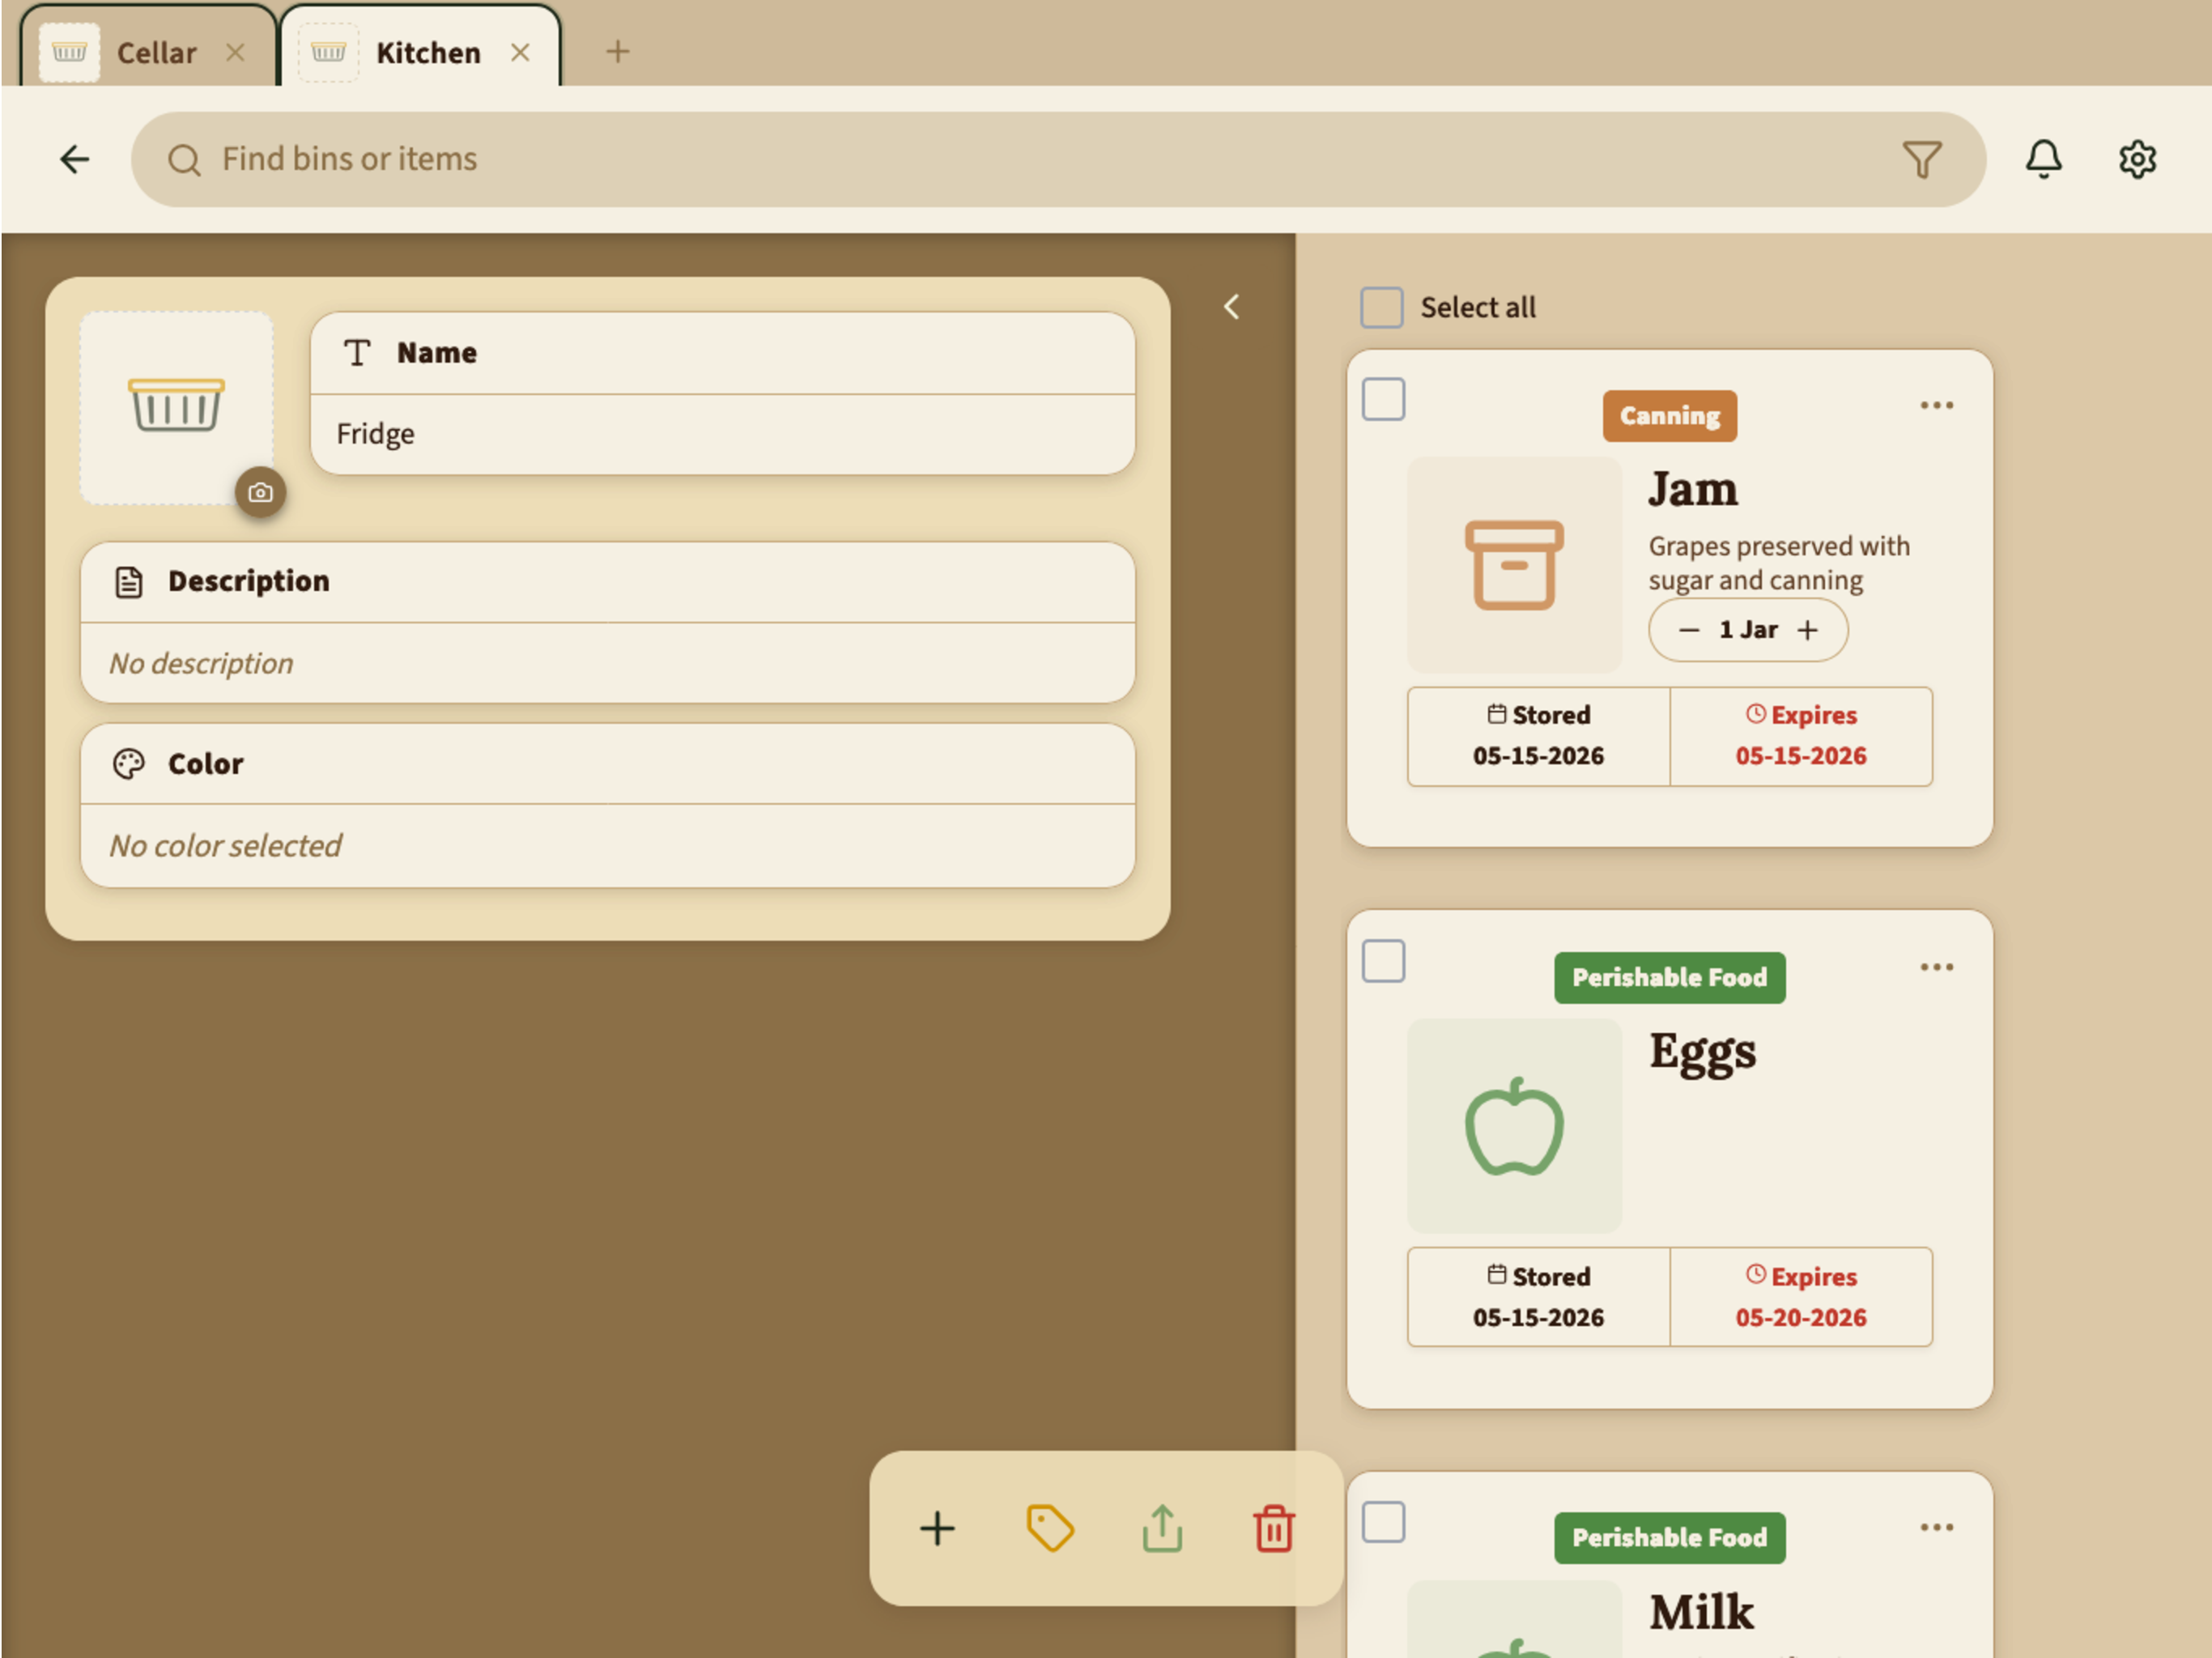
Task: Open notifications bell
Action: pyautogui.click(x=2043, y=159)
